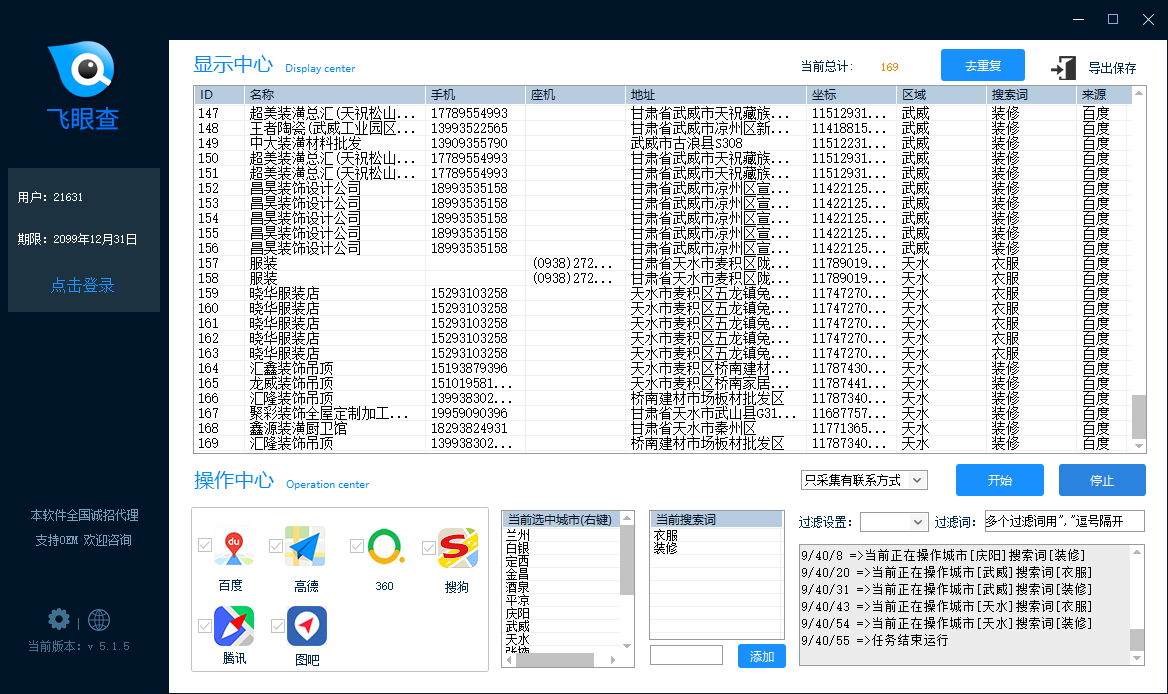Toggle the 360 source checkbox
The width and height of the screenshot is (1168, 694).
[x=357, y=546]
